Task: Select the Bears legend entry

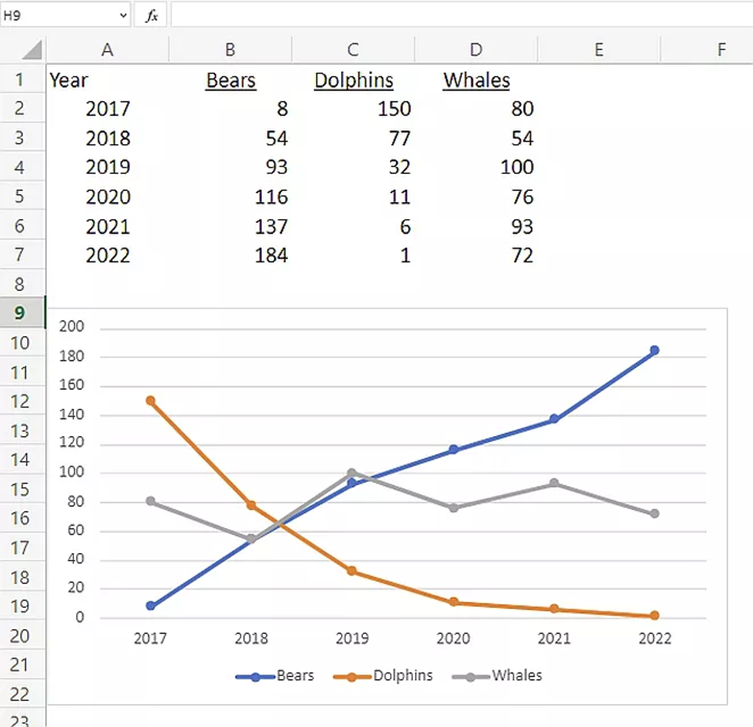Action: pos(275,676)
